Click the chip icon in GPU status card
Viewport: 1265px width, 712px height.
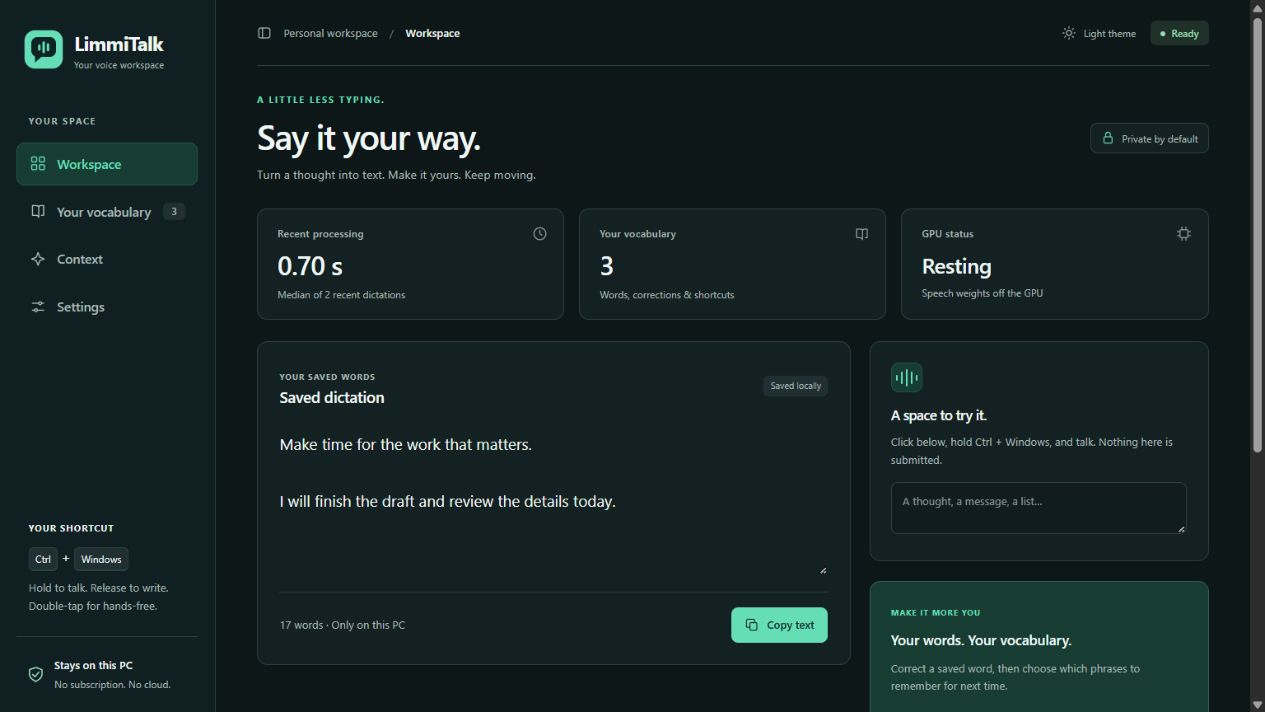click(x=1184, y=234)
